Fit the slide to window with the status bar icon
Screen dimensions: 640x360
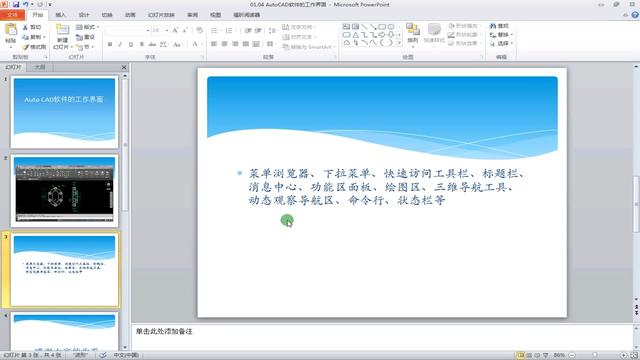634,356
